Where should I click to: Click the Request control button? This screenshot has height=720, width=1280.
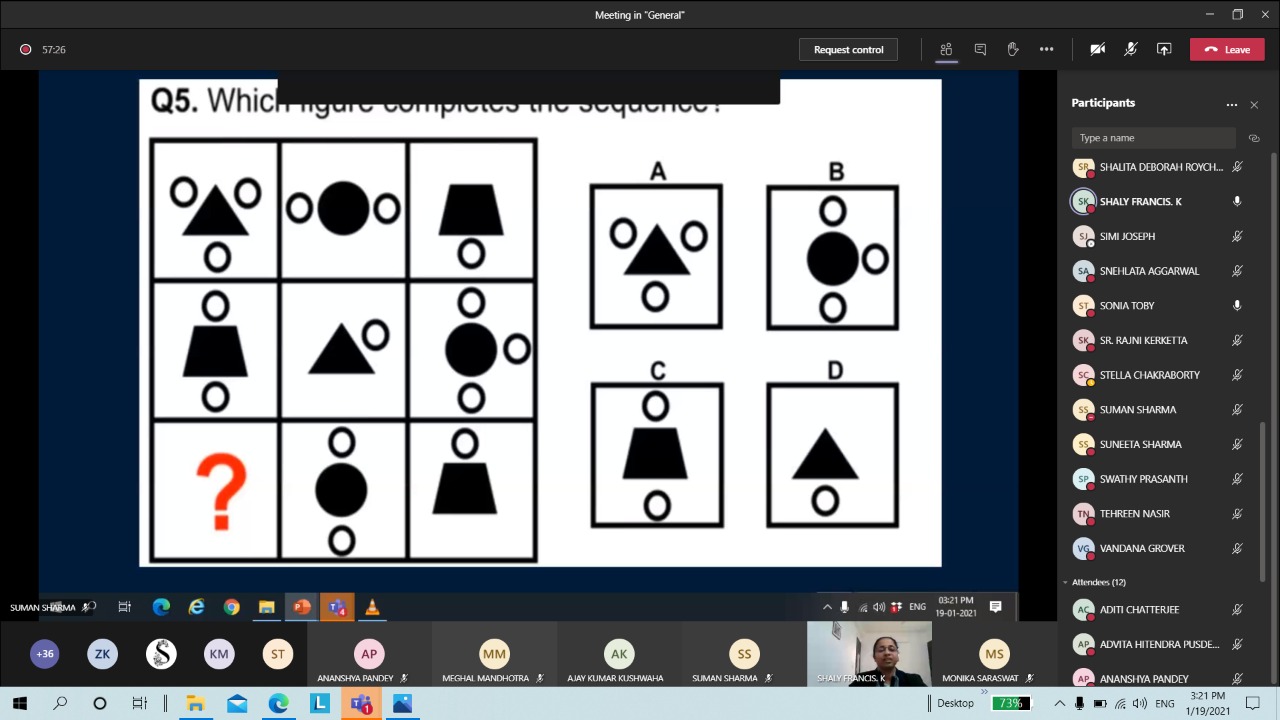pos(848,50)
